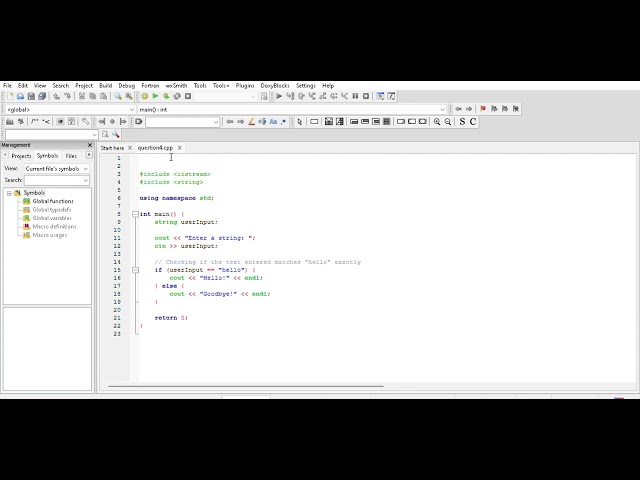640x480 pixels.
Task: Open the DoxyBlocks menu
Action: [275, 86]
